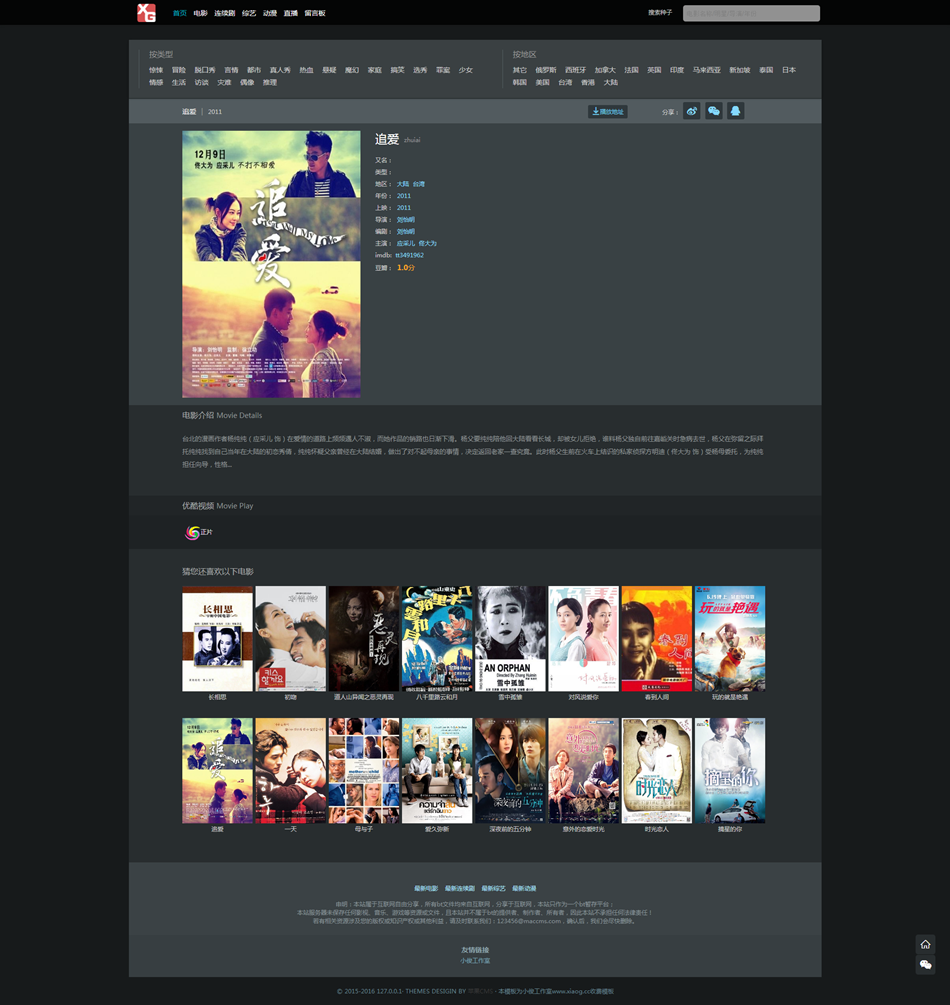950x1005 pixels.
Task: Filter by region 印度
Action: pos(677,71)
